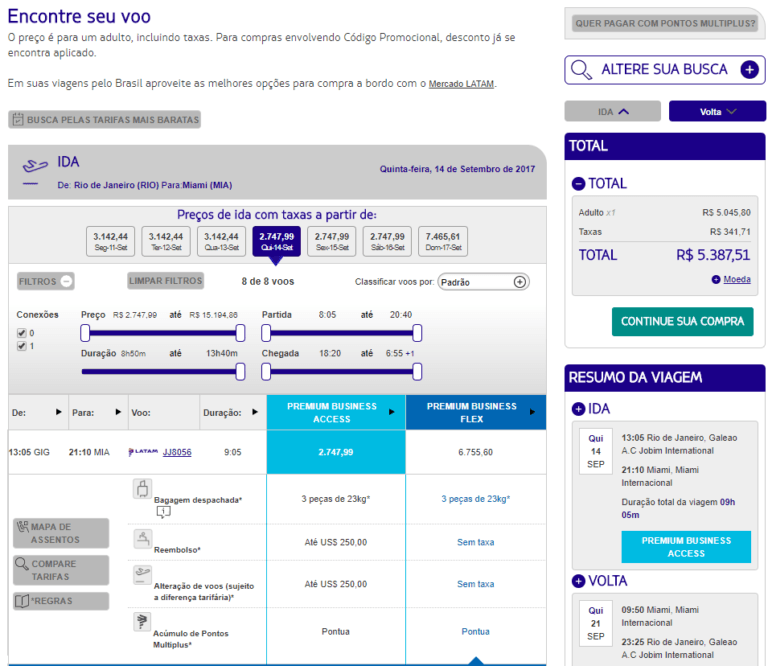Uncheck the 0 connections checkbox
Viewport: 768px width, 666px height.
(x=22, y=333)
